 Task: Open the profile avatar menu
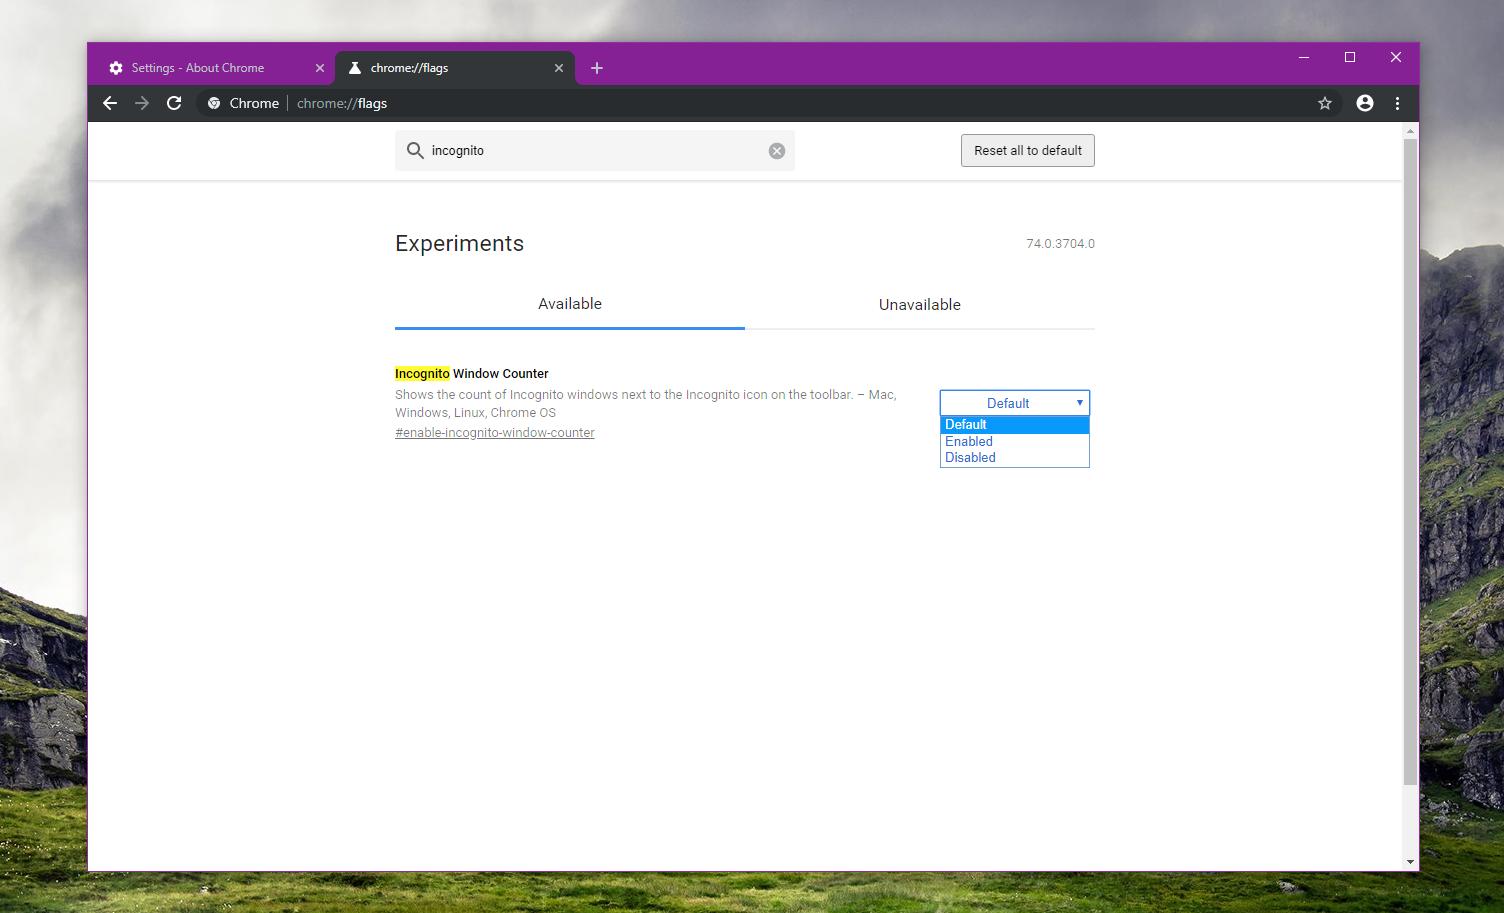pos(1364,103)
